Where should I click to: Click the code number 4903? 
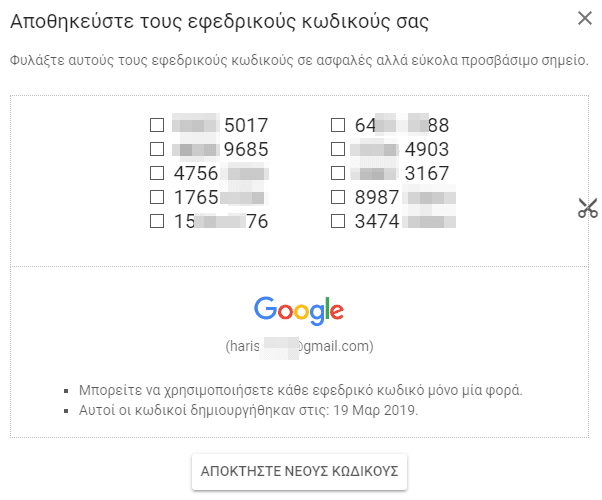point(427,149)
